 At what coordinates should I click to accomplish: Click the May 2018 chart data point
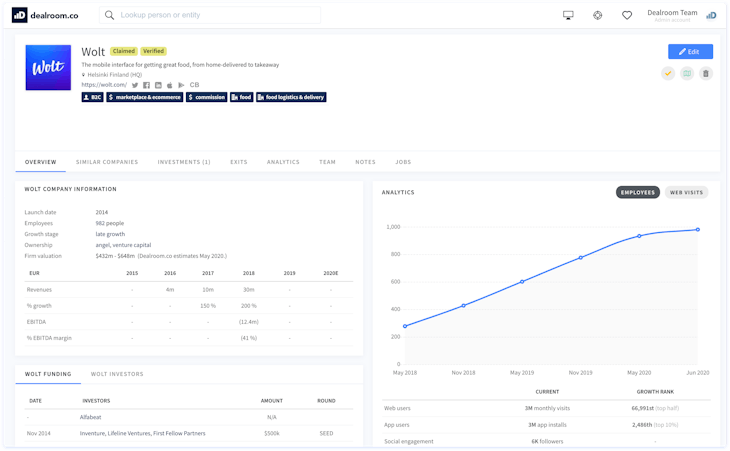pyautogui.click(x=405, y=326)
